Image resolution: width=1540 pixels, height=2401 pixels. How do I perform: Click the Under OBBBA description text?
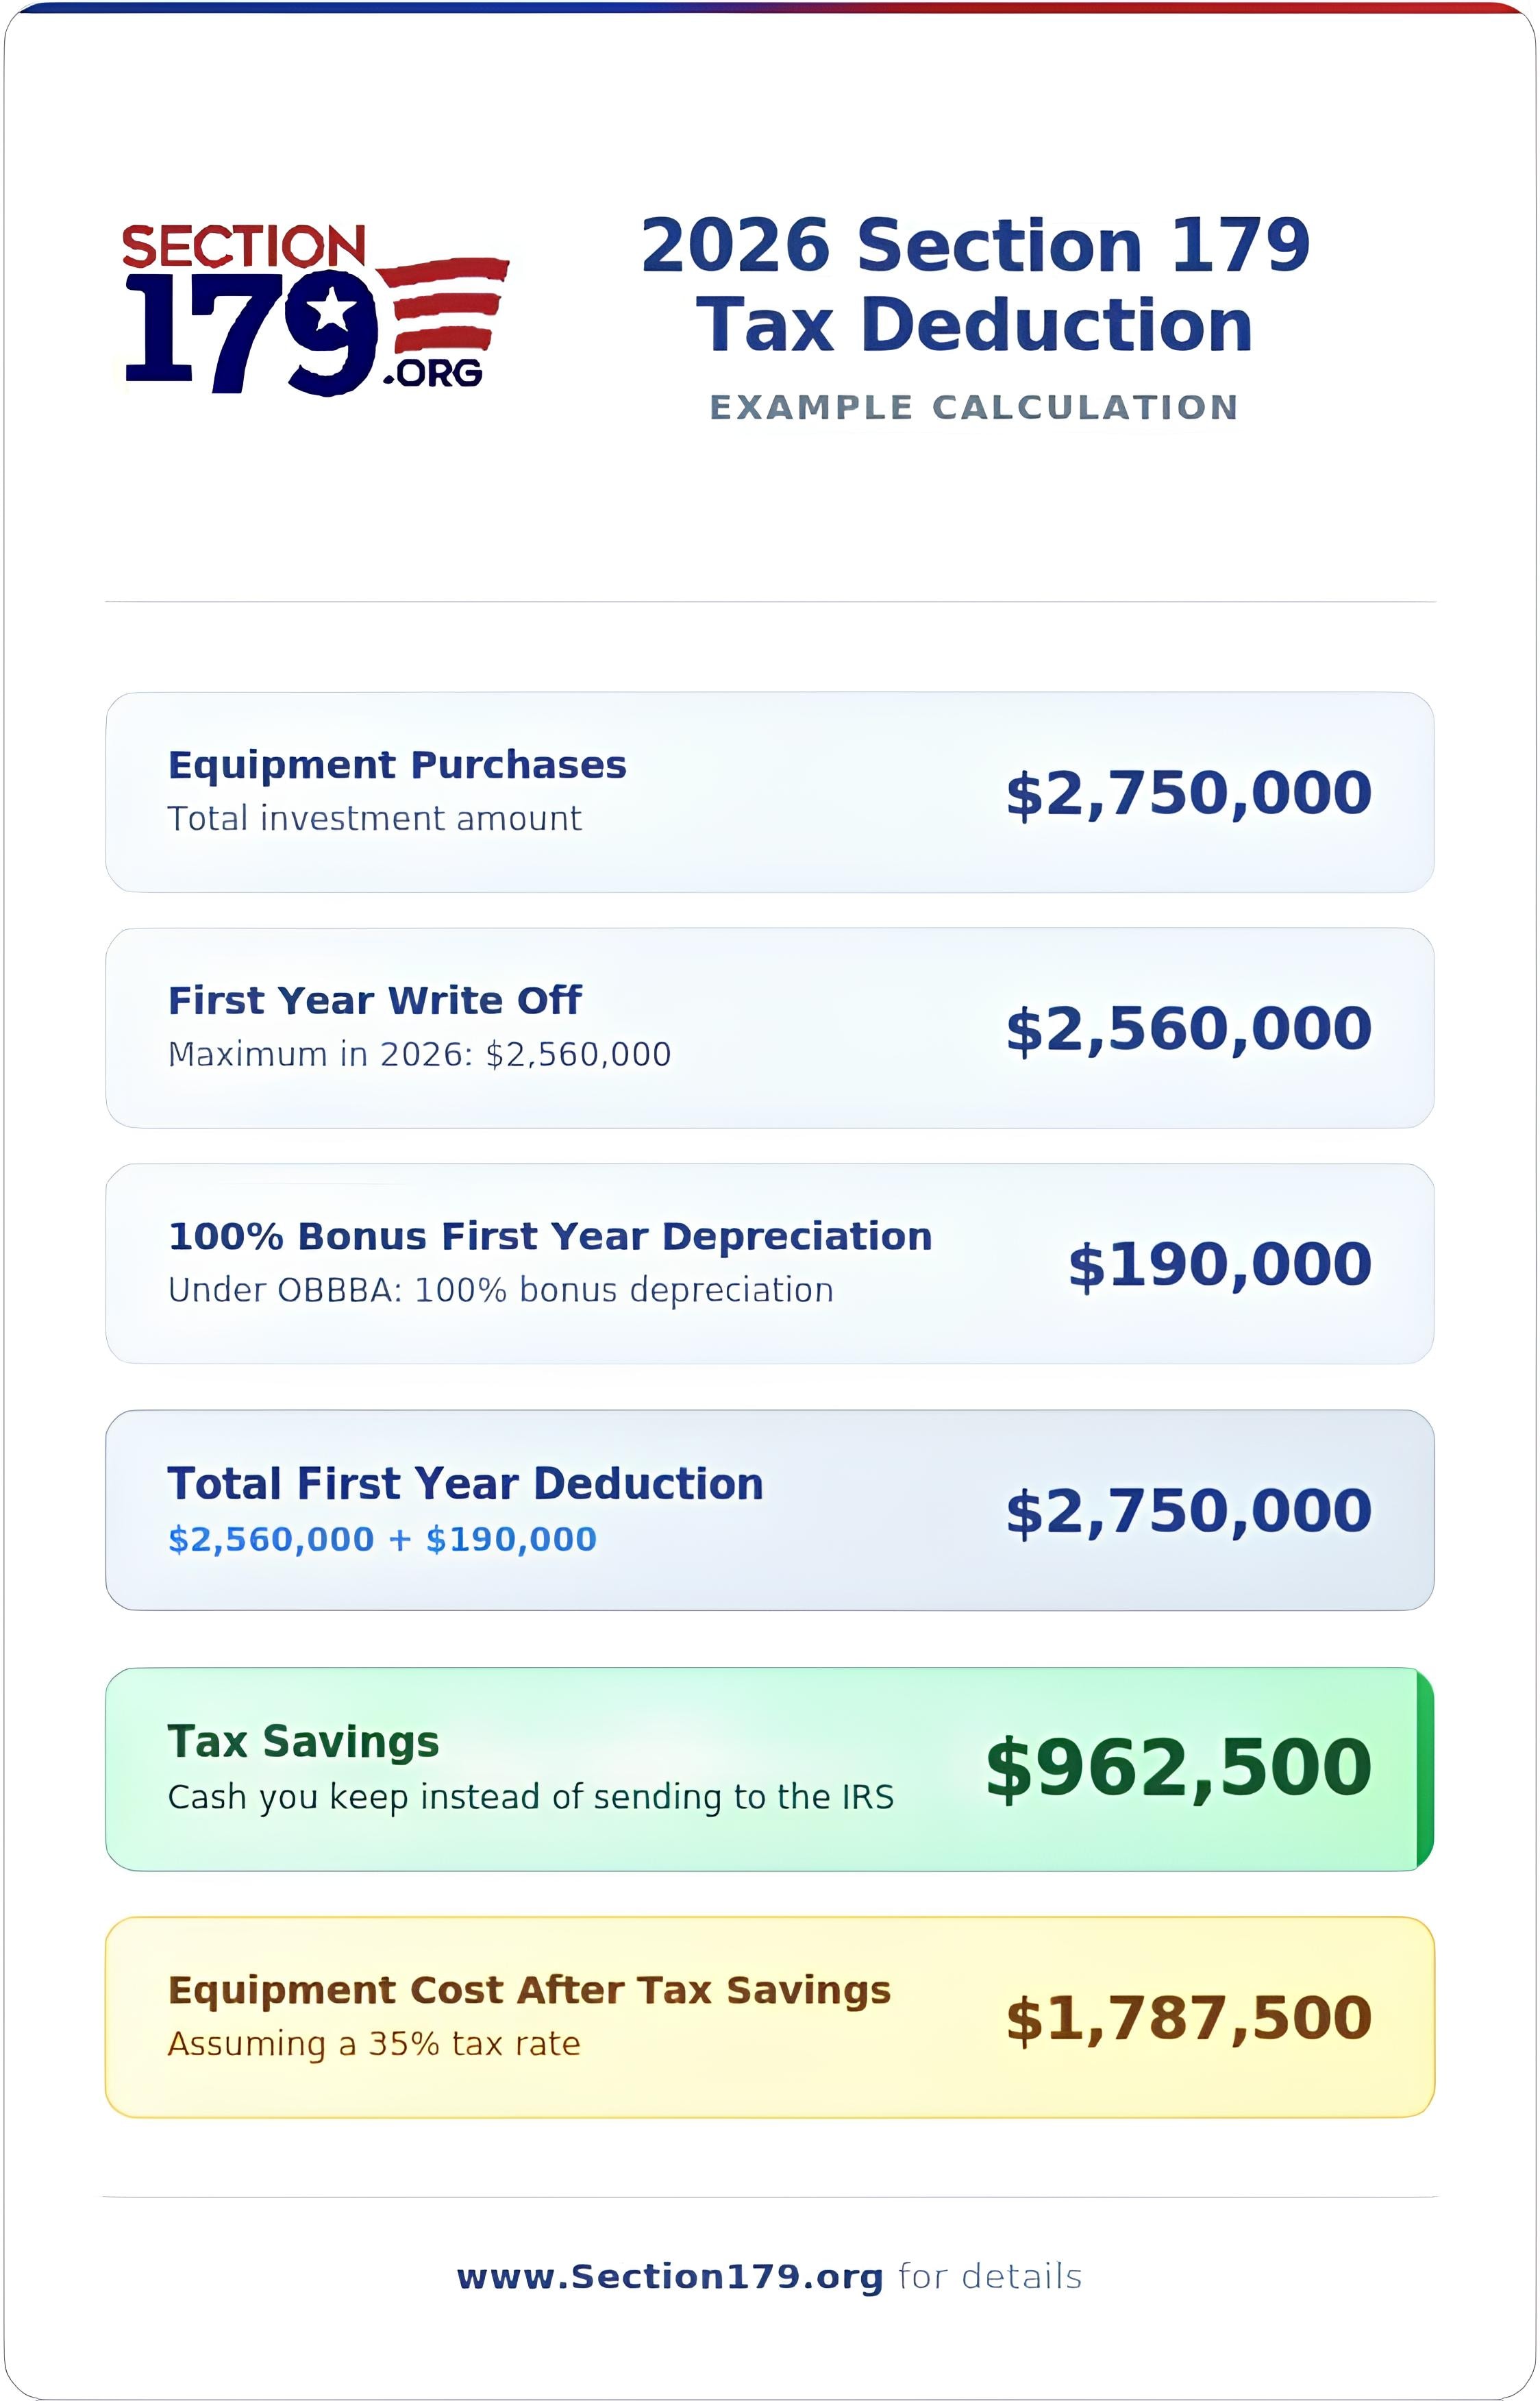(x=501, y=1290)
